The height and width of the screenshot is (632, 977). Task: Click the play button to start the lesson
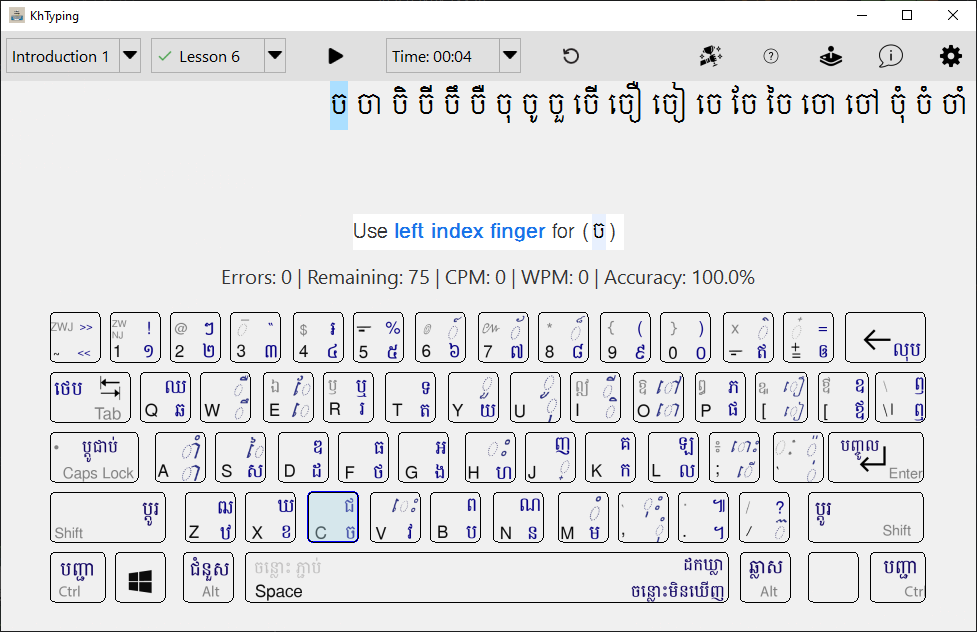pos(336,56)
